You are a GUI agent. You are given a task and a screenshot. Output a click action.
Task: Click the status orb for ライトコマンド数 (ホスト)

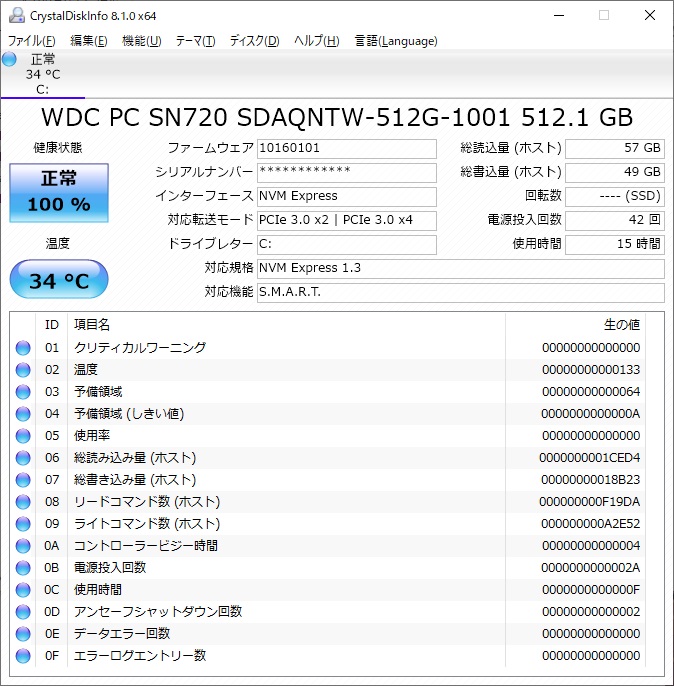23,524
